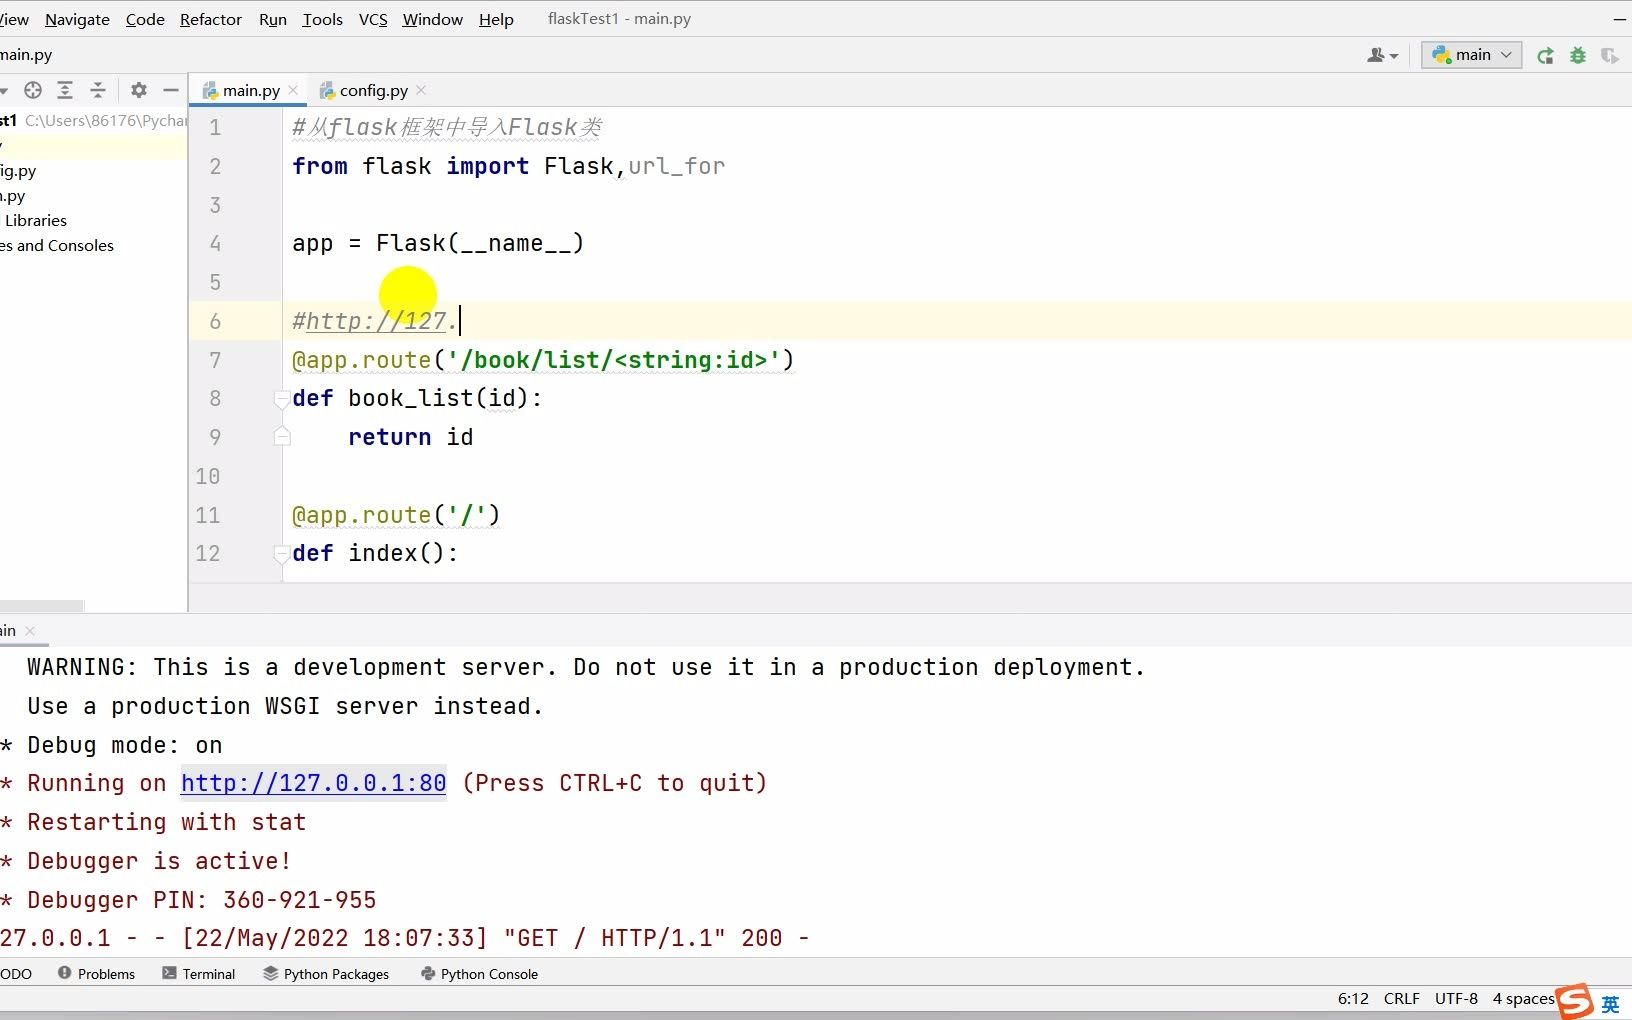Close the main.py editor tab

pos(293,90)
